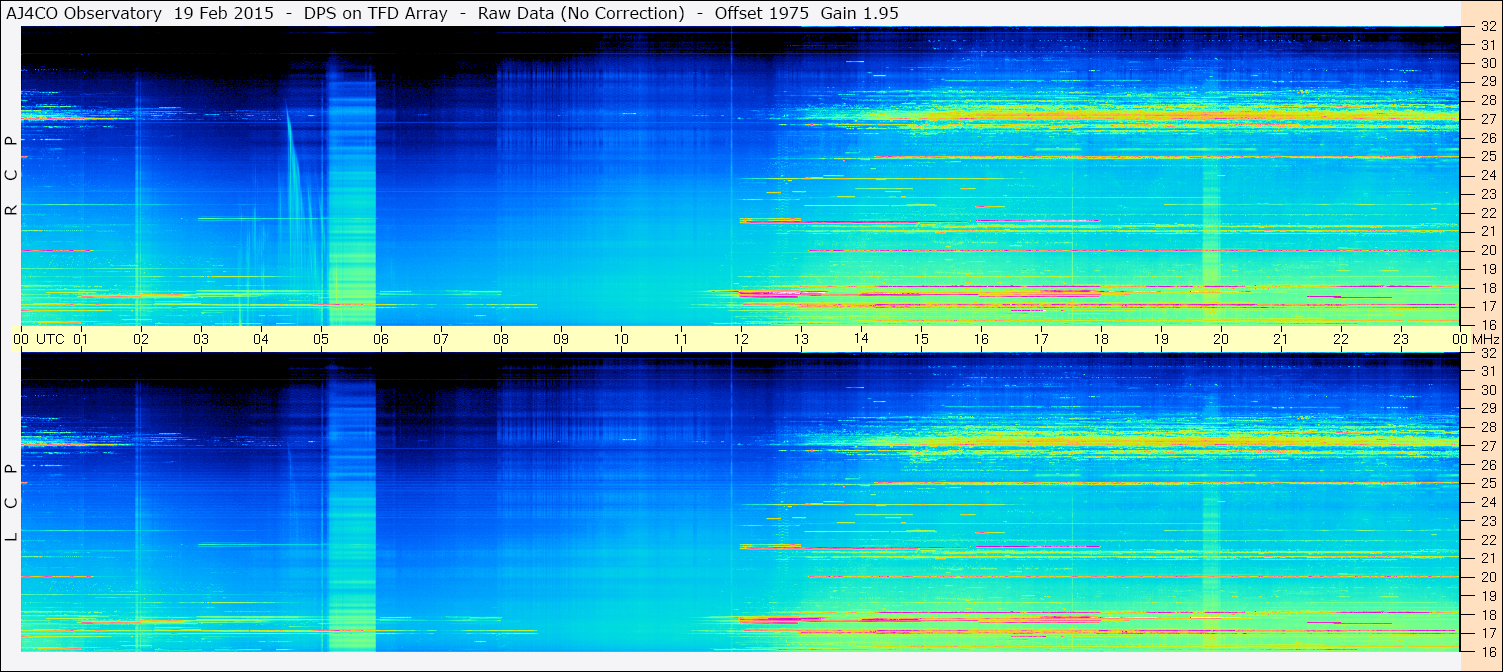1503x672 pixels.
Task: Select hour marker 11 on UTC axis
Action: click(681, 339)
